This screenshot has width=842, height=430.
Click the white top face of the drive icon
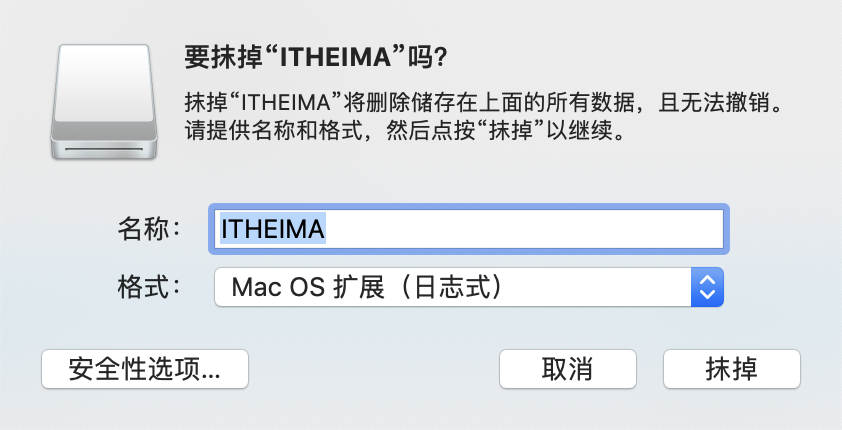click(x=104, y=83)
